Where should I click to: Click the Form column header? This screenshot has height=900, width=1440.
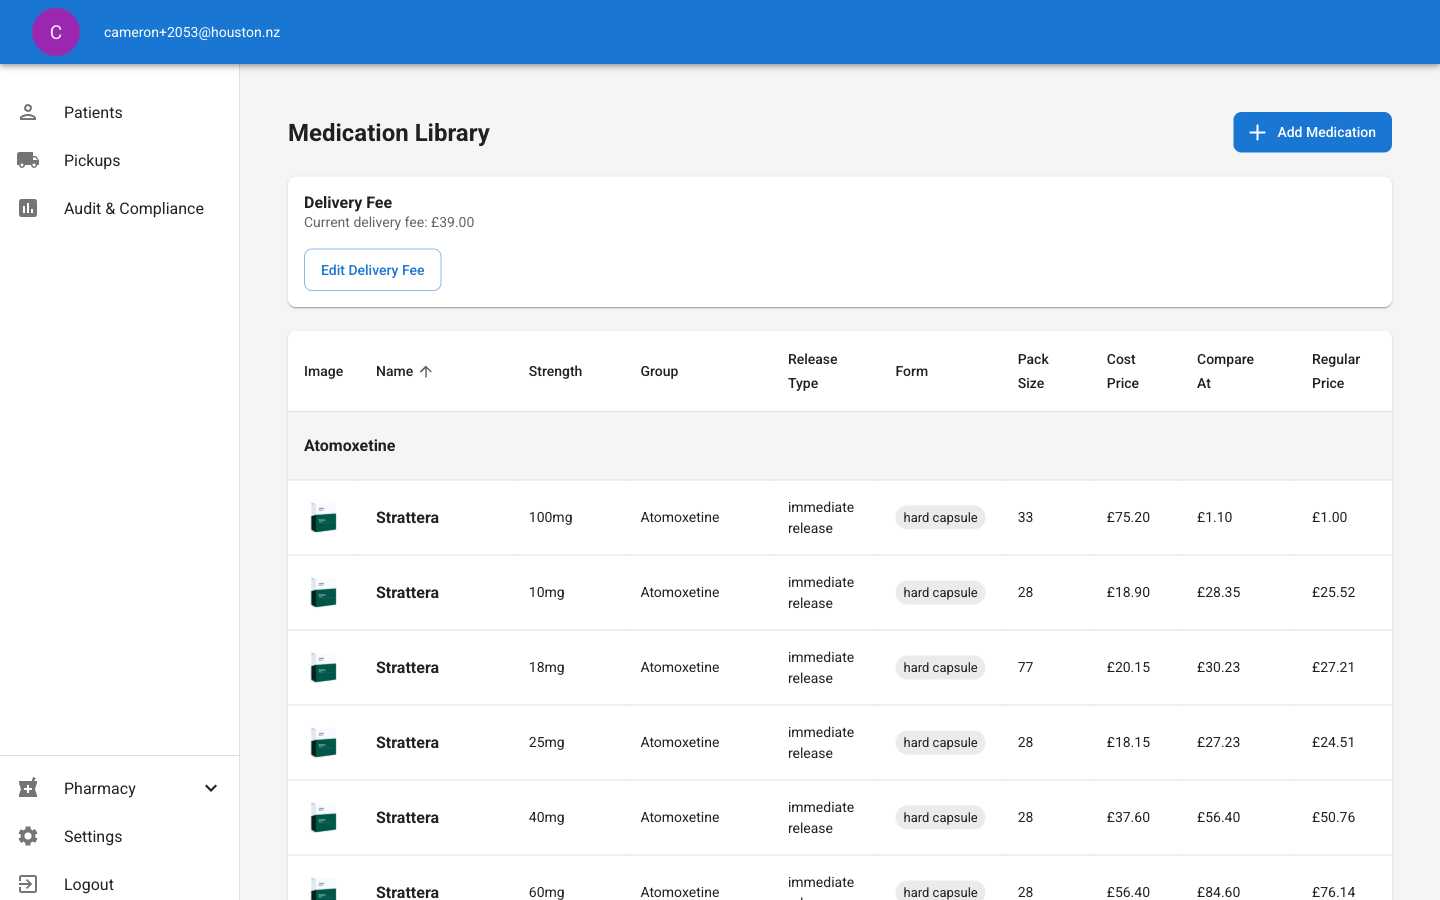911,371
